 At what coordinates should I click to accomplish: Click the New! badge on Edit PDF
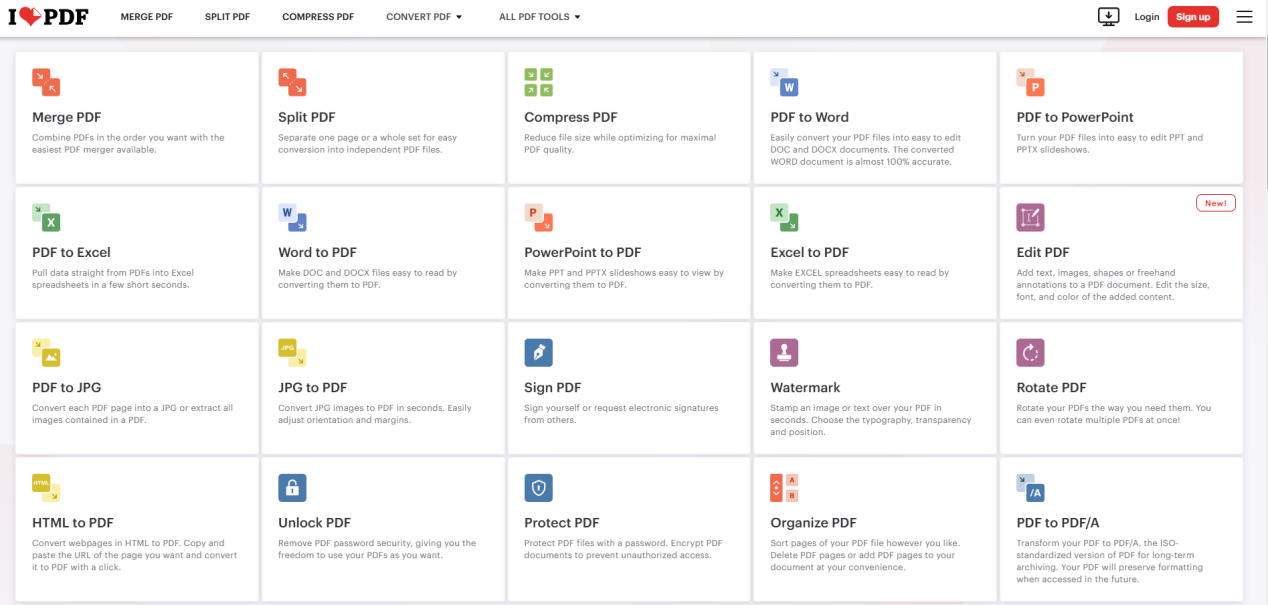(x=1216, y=203)
